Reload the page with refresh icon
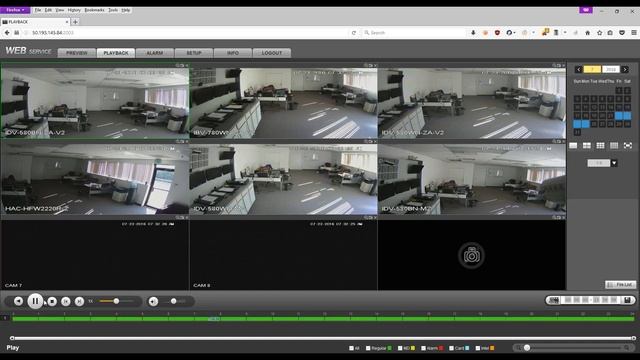 [353, 33]
